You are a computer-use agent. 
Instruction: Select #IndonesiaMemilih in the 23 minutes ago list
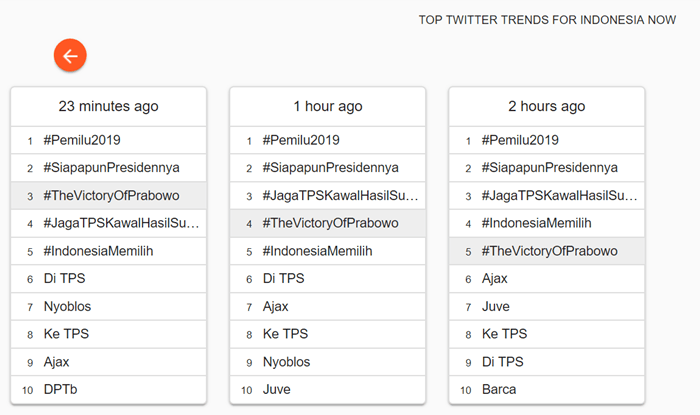point(98,251)
